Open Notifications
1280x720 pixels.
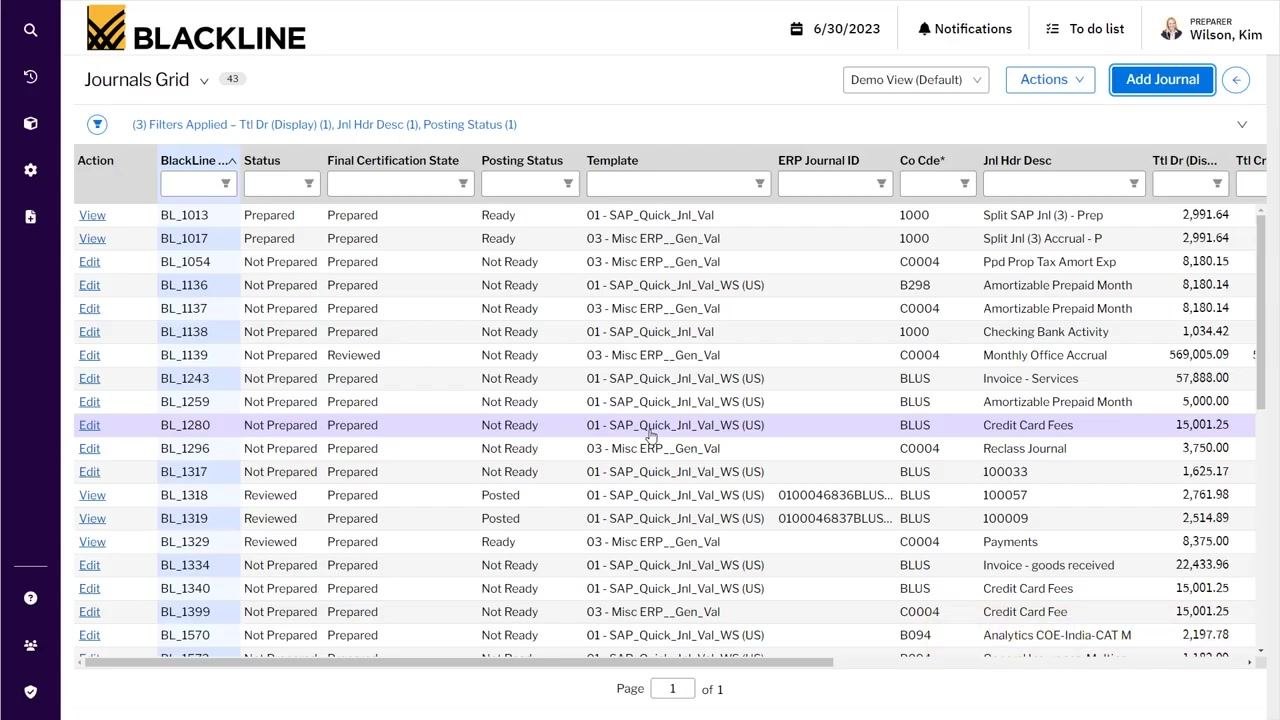[x=965, y=29]
